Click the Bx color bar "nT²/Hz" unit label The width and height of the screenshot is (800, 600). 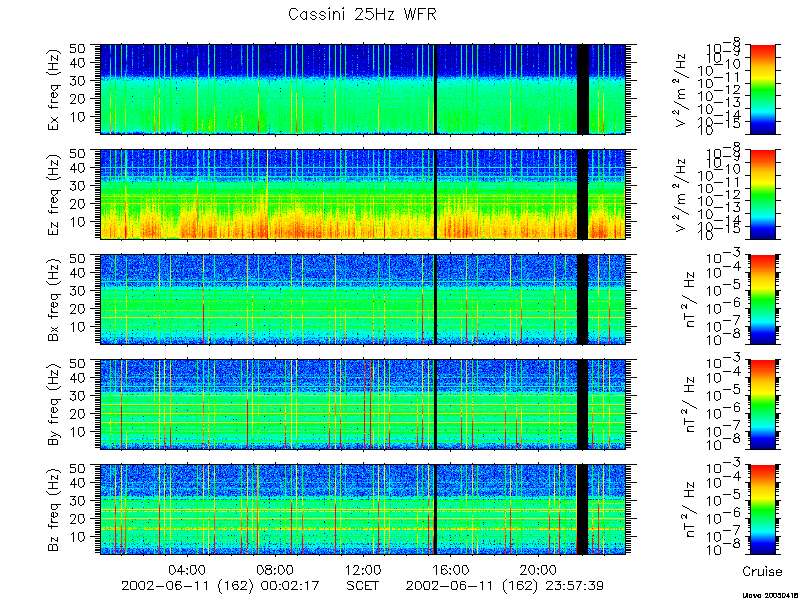coord(688,300)
